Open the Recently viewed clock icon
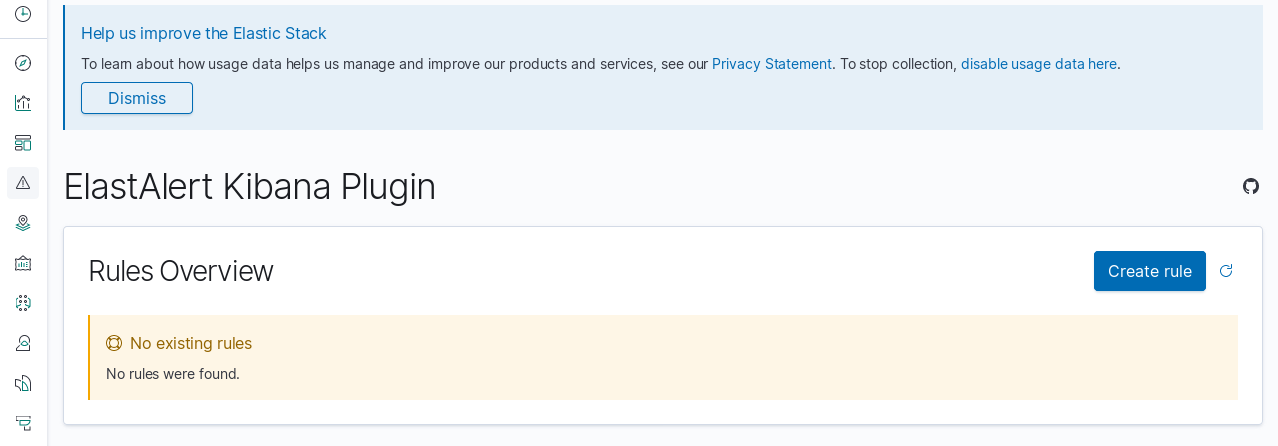1278x446 pixels. tap(23, 14)
